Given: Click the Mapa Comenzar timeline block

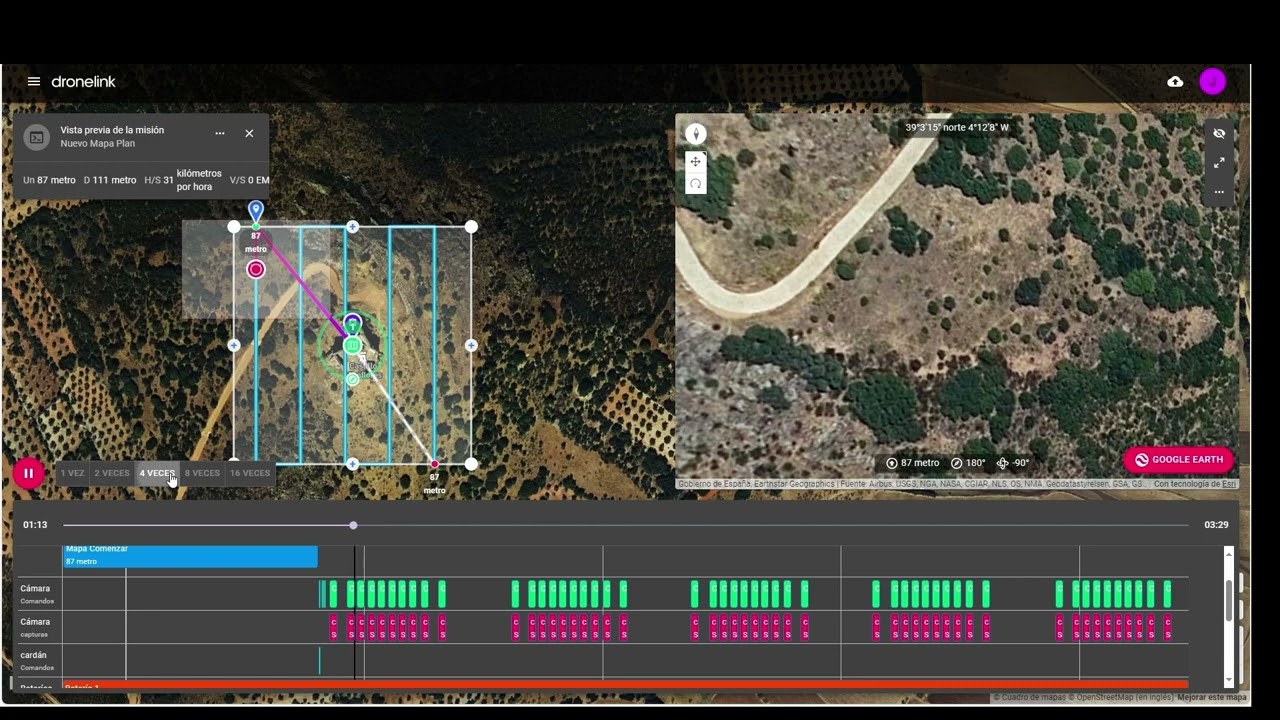Looking at the screenshot, I should pyautogui.click(x=190, y=556).
